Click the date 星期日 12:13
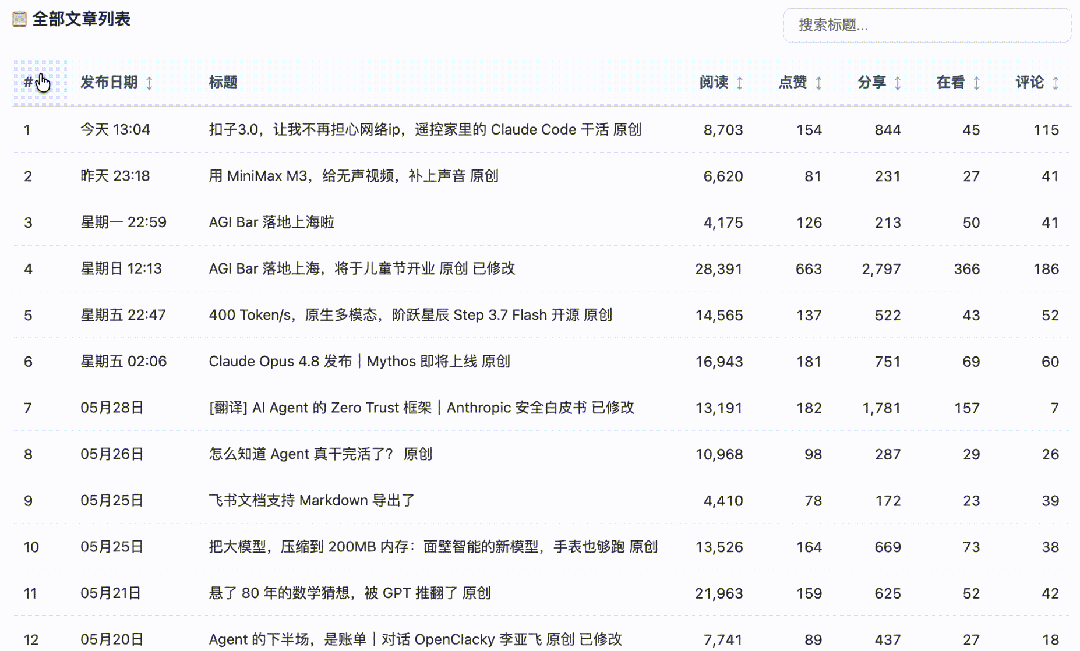The height and width of the screenshot is (651, 1080). tap(121, 269)
